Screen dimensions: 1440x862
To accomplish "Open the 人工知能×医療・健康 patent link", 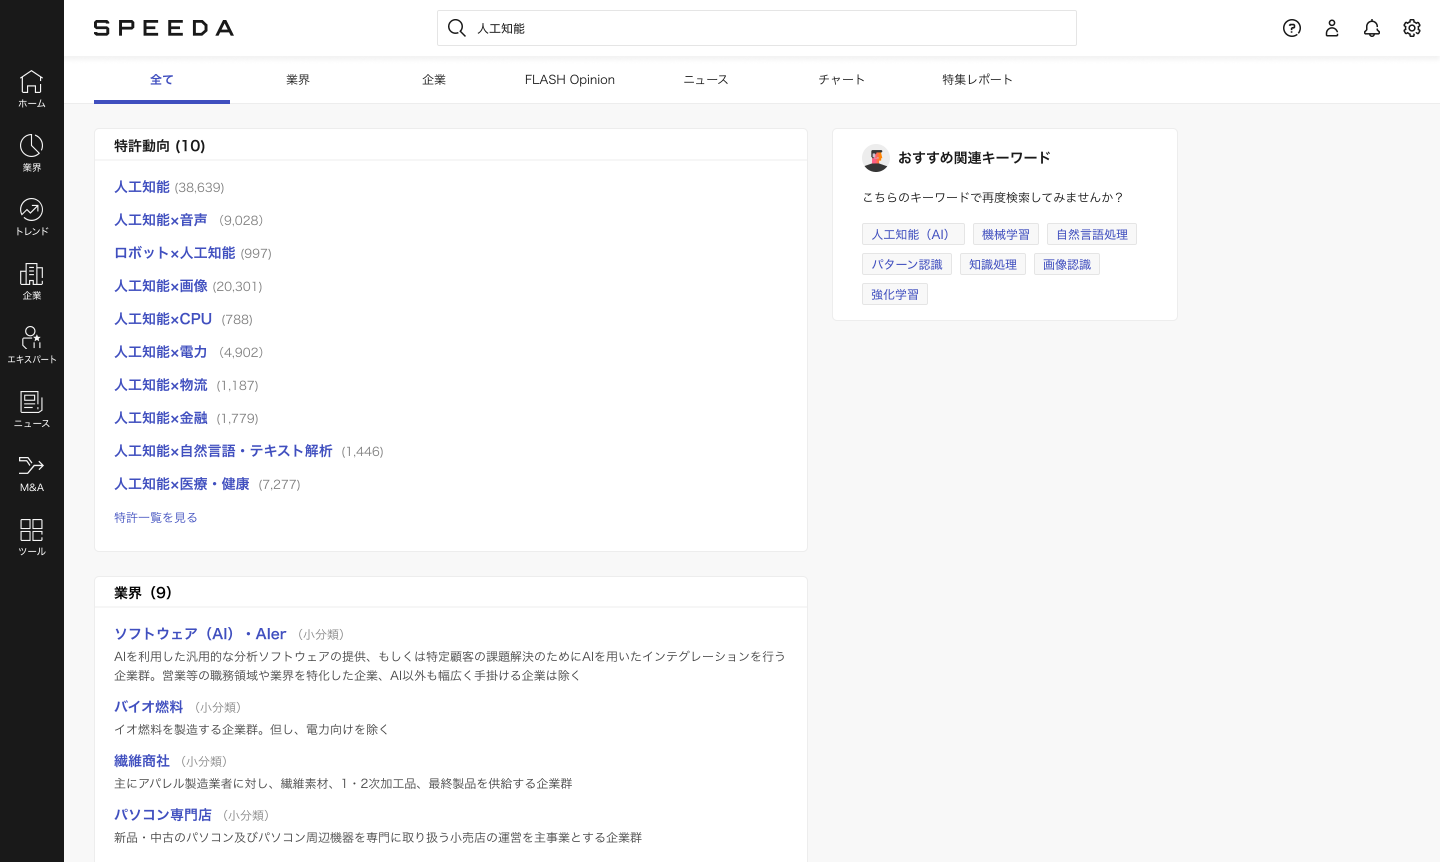I will pos(182,484).
